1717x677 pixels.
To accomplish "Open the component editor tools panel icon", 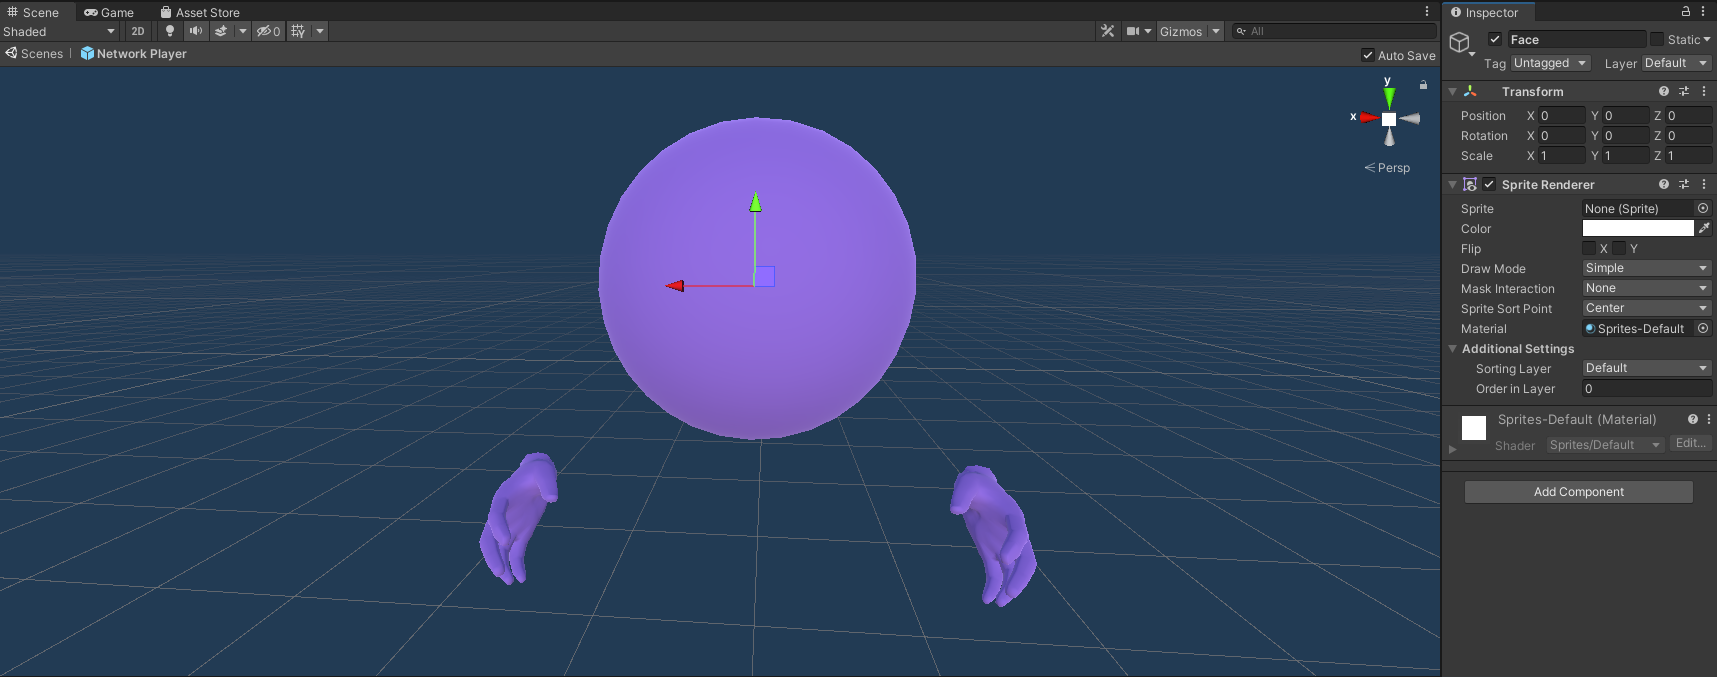I will [1107, 31].
